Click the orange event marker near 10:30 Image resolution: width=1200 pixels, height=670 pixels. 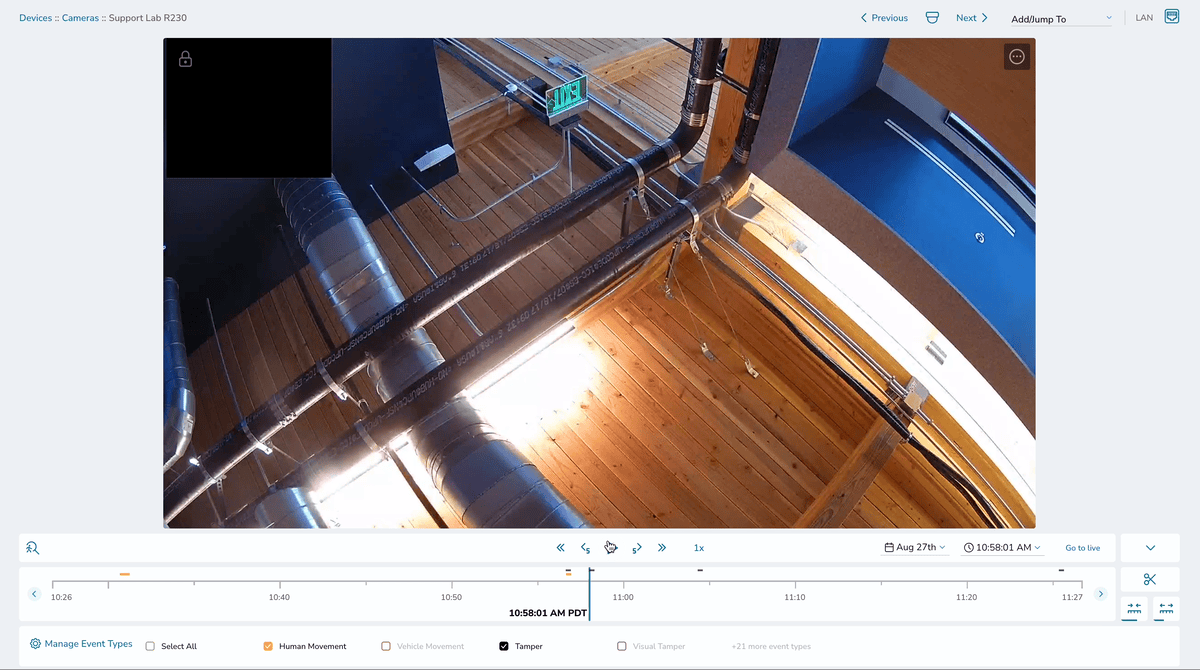125,574
